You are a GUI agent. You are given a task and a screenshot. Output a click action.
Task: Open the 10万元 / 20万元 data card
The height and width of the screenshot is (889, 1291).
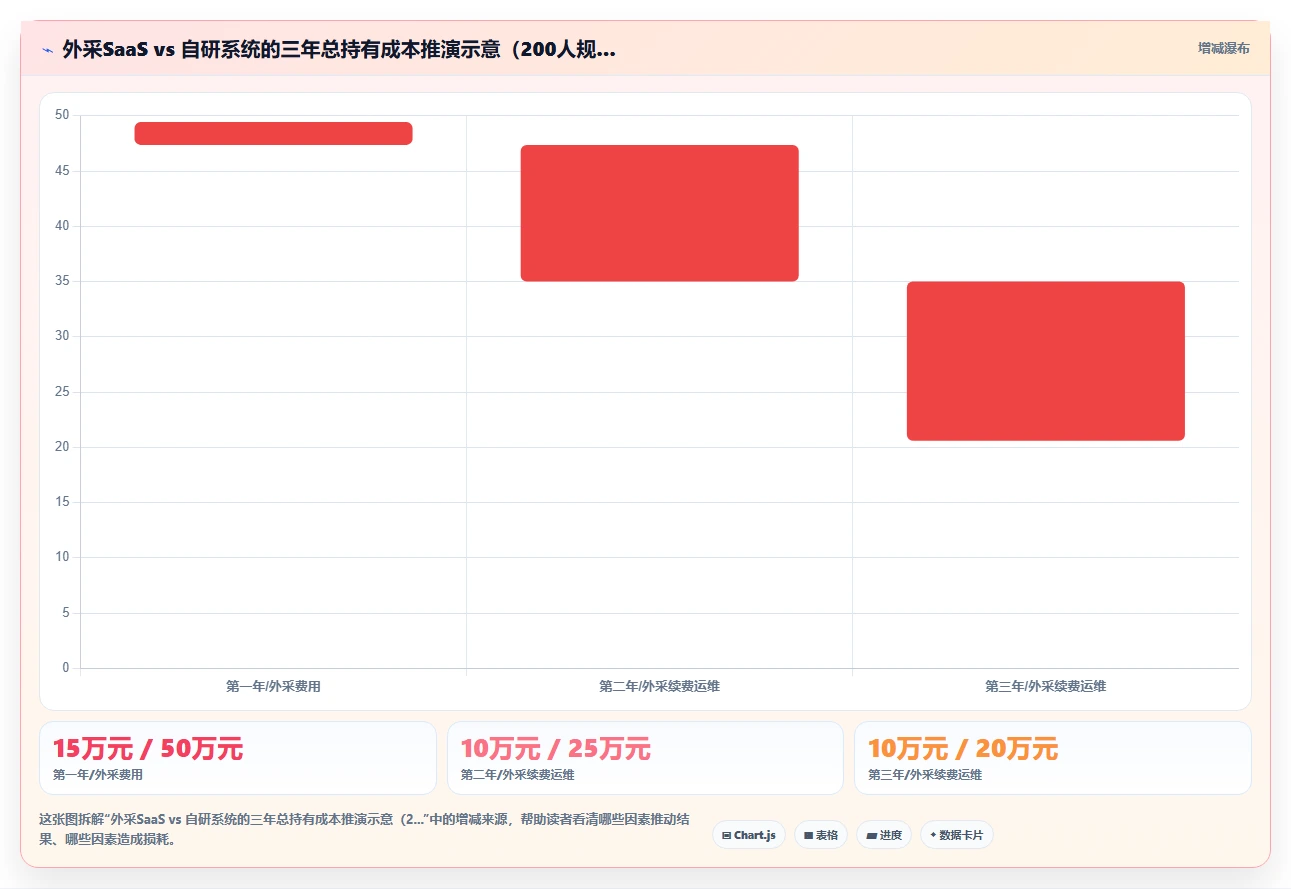pyautogui.click(x=1053, y=758)
